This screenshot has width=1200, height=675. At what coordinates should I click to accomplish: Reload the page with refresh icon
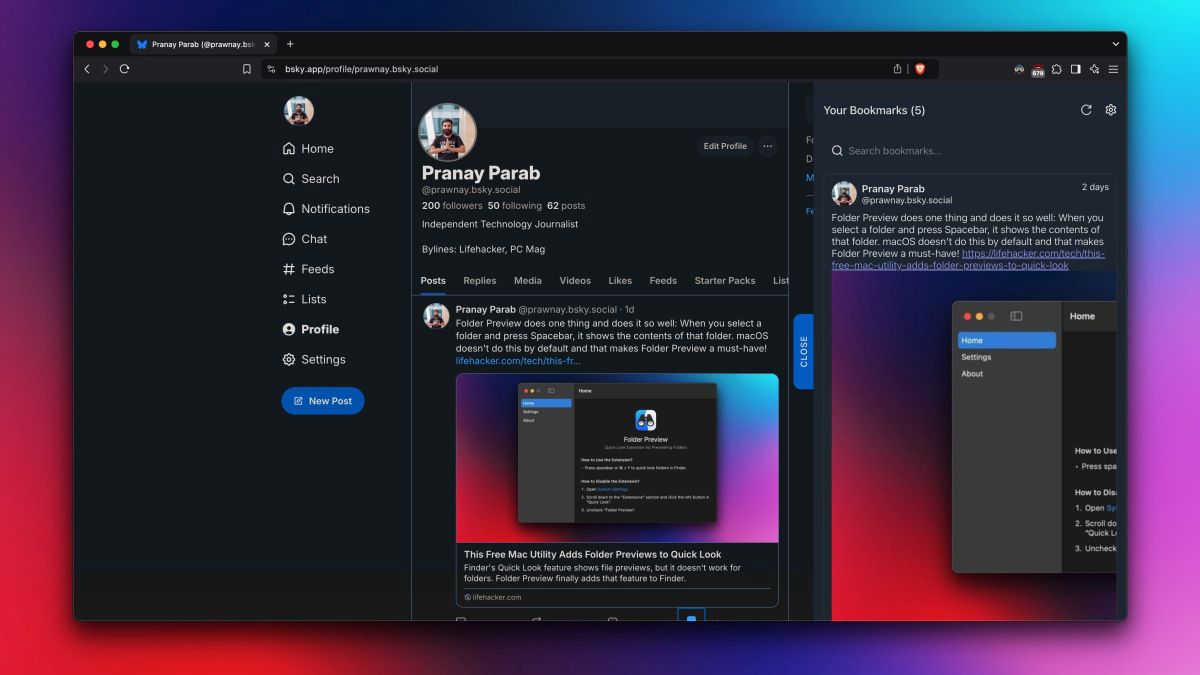coord(124,69)
